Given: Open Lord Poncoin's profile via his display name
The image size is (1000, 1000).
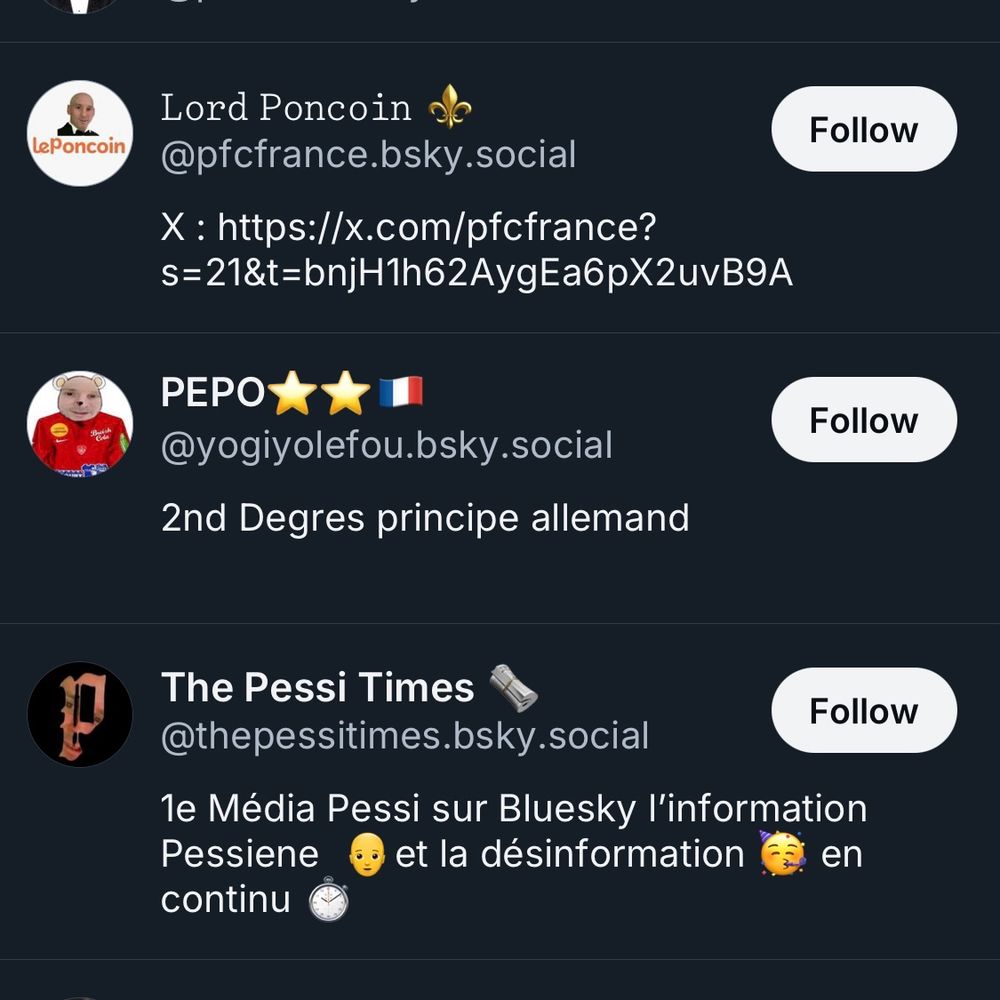Looking at the screenshot, I should tap(285, 106).
